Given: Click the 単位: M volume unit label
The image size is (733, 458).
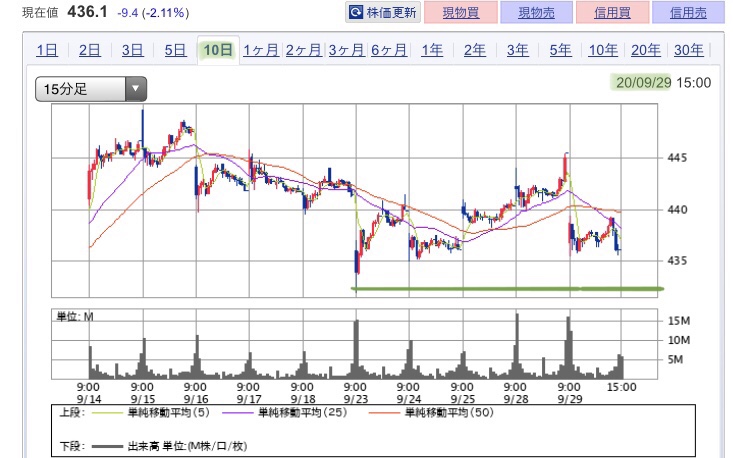Looking at the screenshot, I should coord(75,316).
